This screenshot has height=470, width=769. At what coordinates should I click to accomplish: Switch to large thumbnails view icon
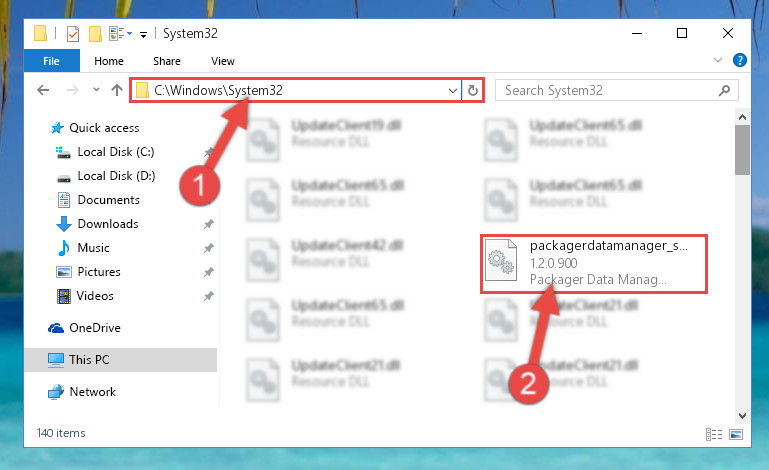[x=736, y=434]
